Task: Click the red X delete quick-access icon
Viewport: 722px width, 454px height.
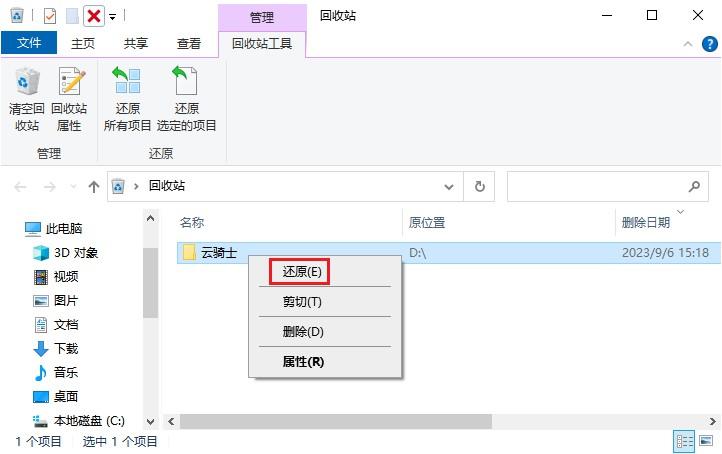Action: tap(94, 17)
